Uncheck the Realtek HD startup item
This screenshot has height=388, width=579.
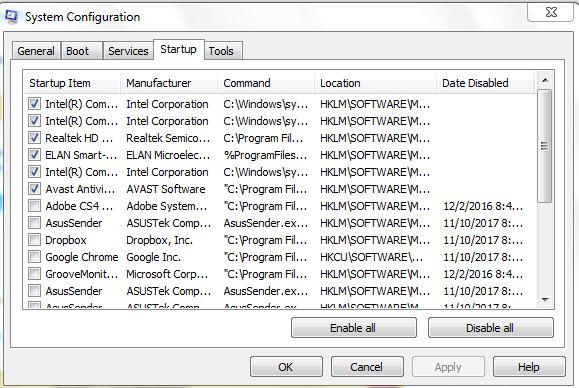[x=34, y=138]
